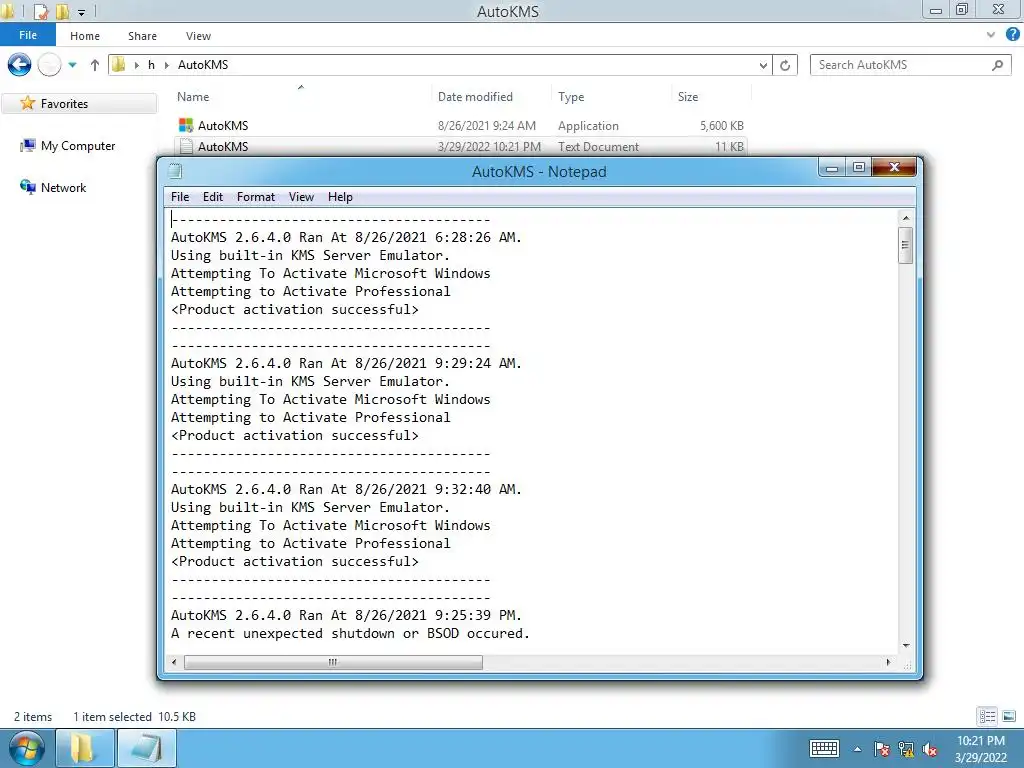
Task: Sort by Size column header
Action: (x=688, y=97)
